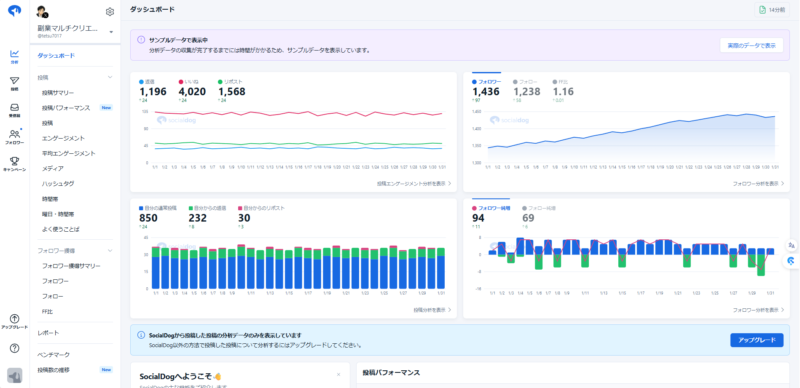Screen dimensions: 800x388
Task: Open FF比 item in the sidebar
Action: coord(47,311)
